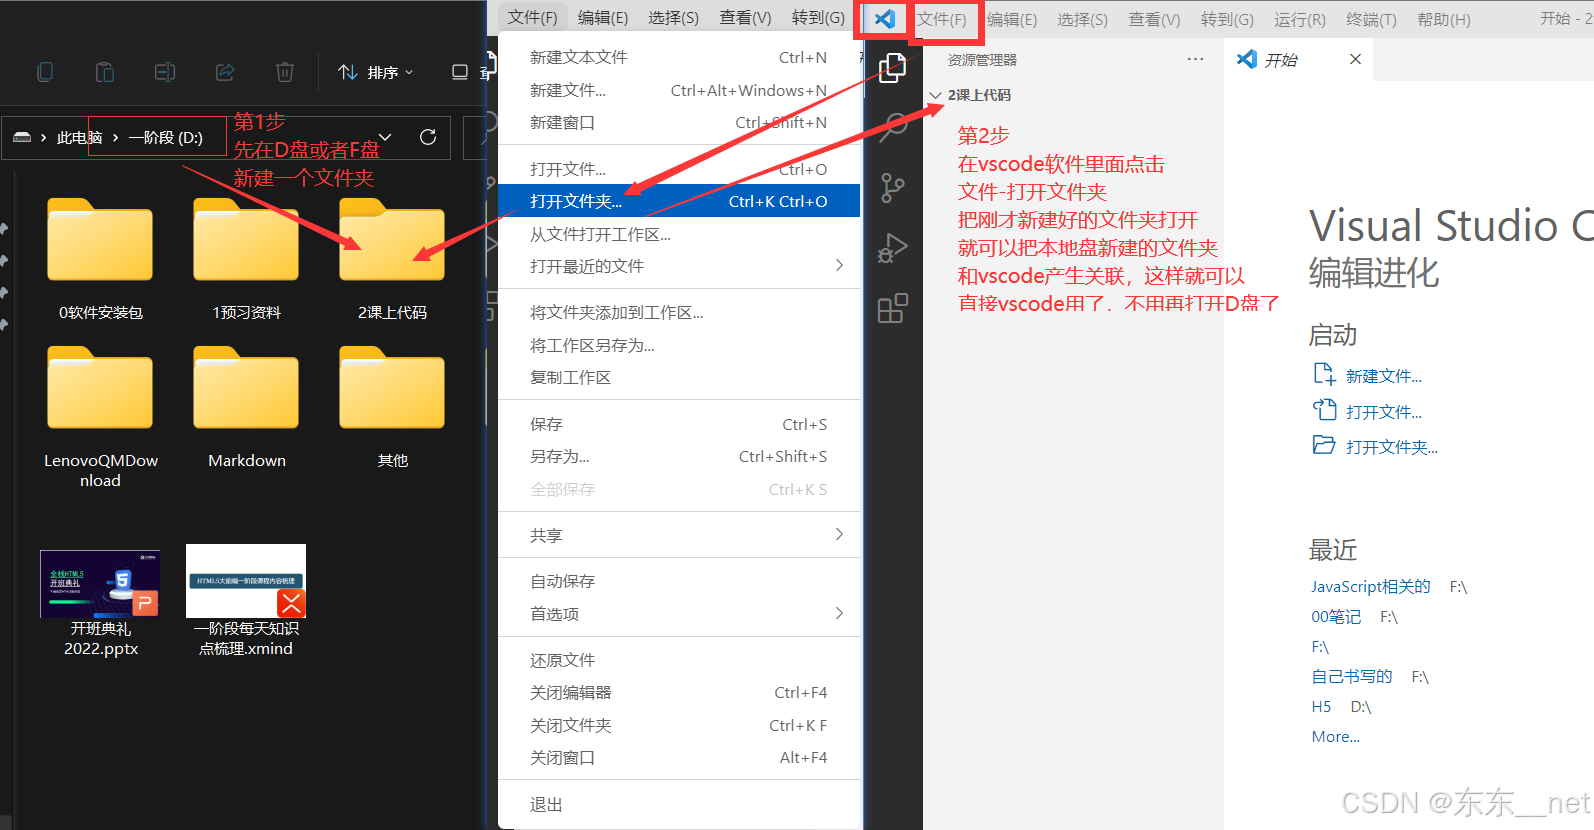Click 保存 in the File menu

(679, 424)
